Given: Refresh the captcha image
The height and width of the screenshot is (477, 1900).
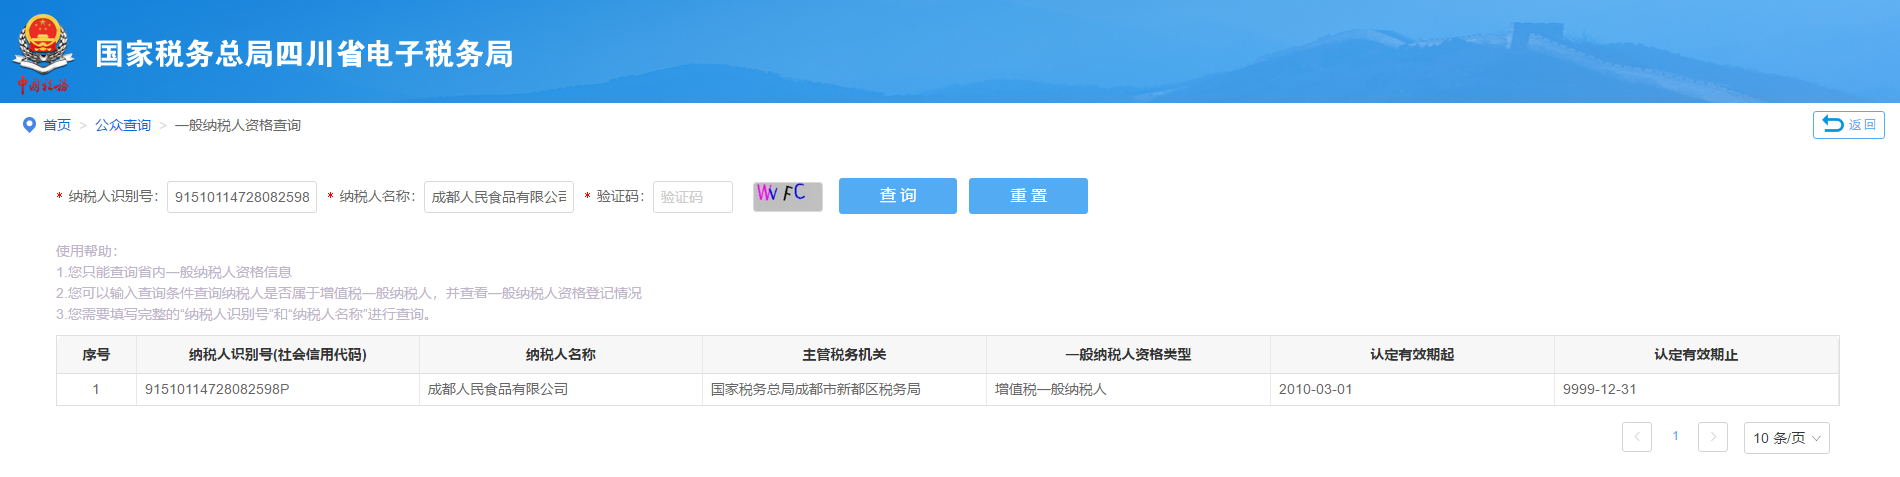Looking at the screenshot, I should click(787, 196).
